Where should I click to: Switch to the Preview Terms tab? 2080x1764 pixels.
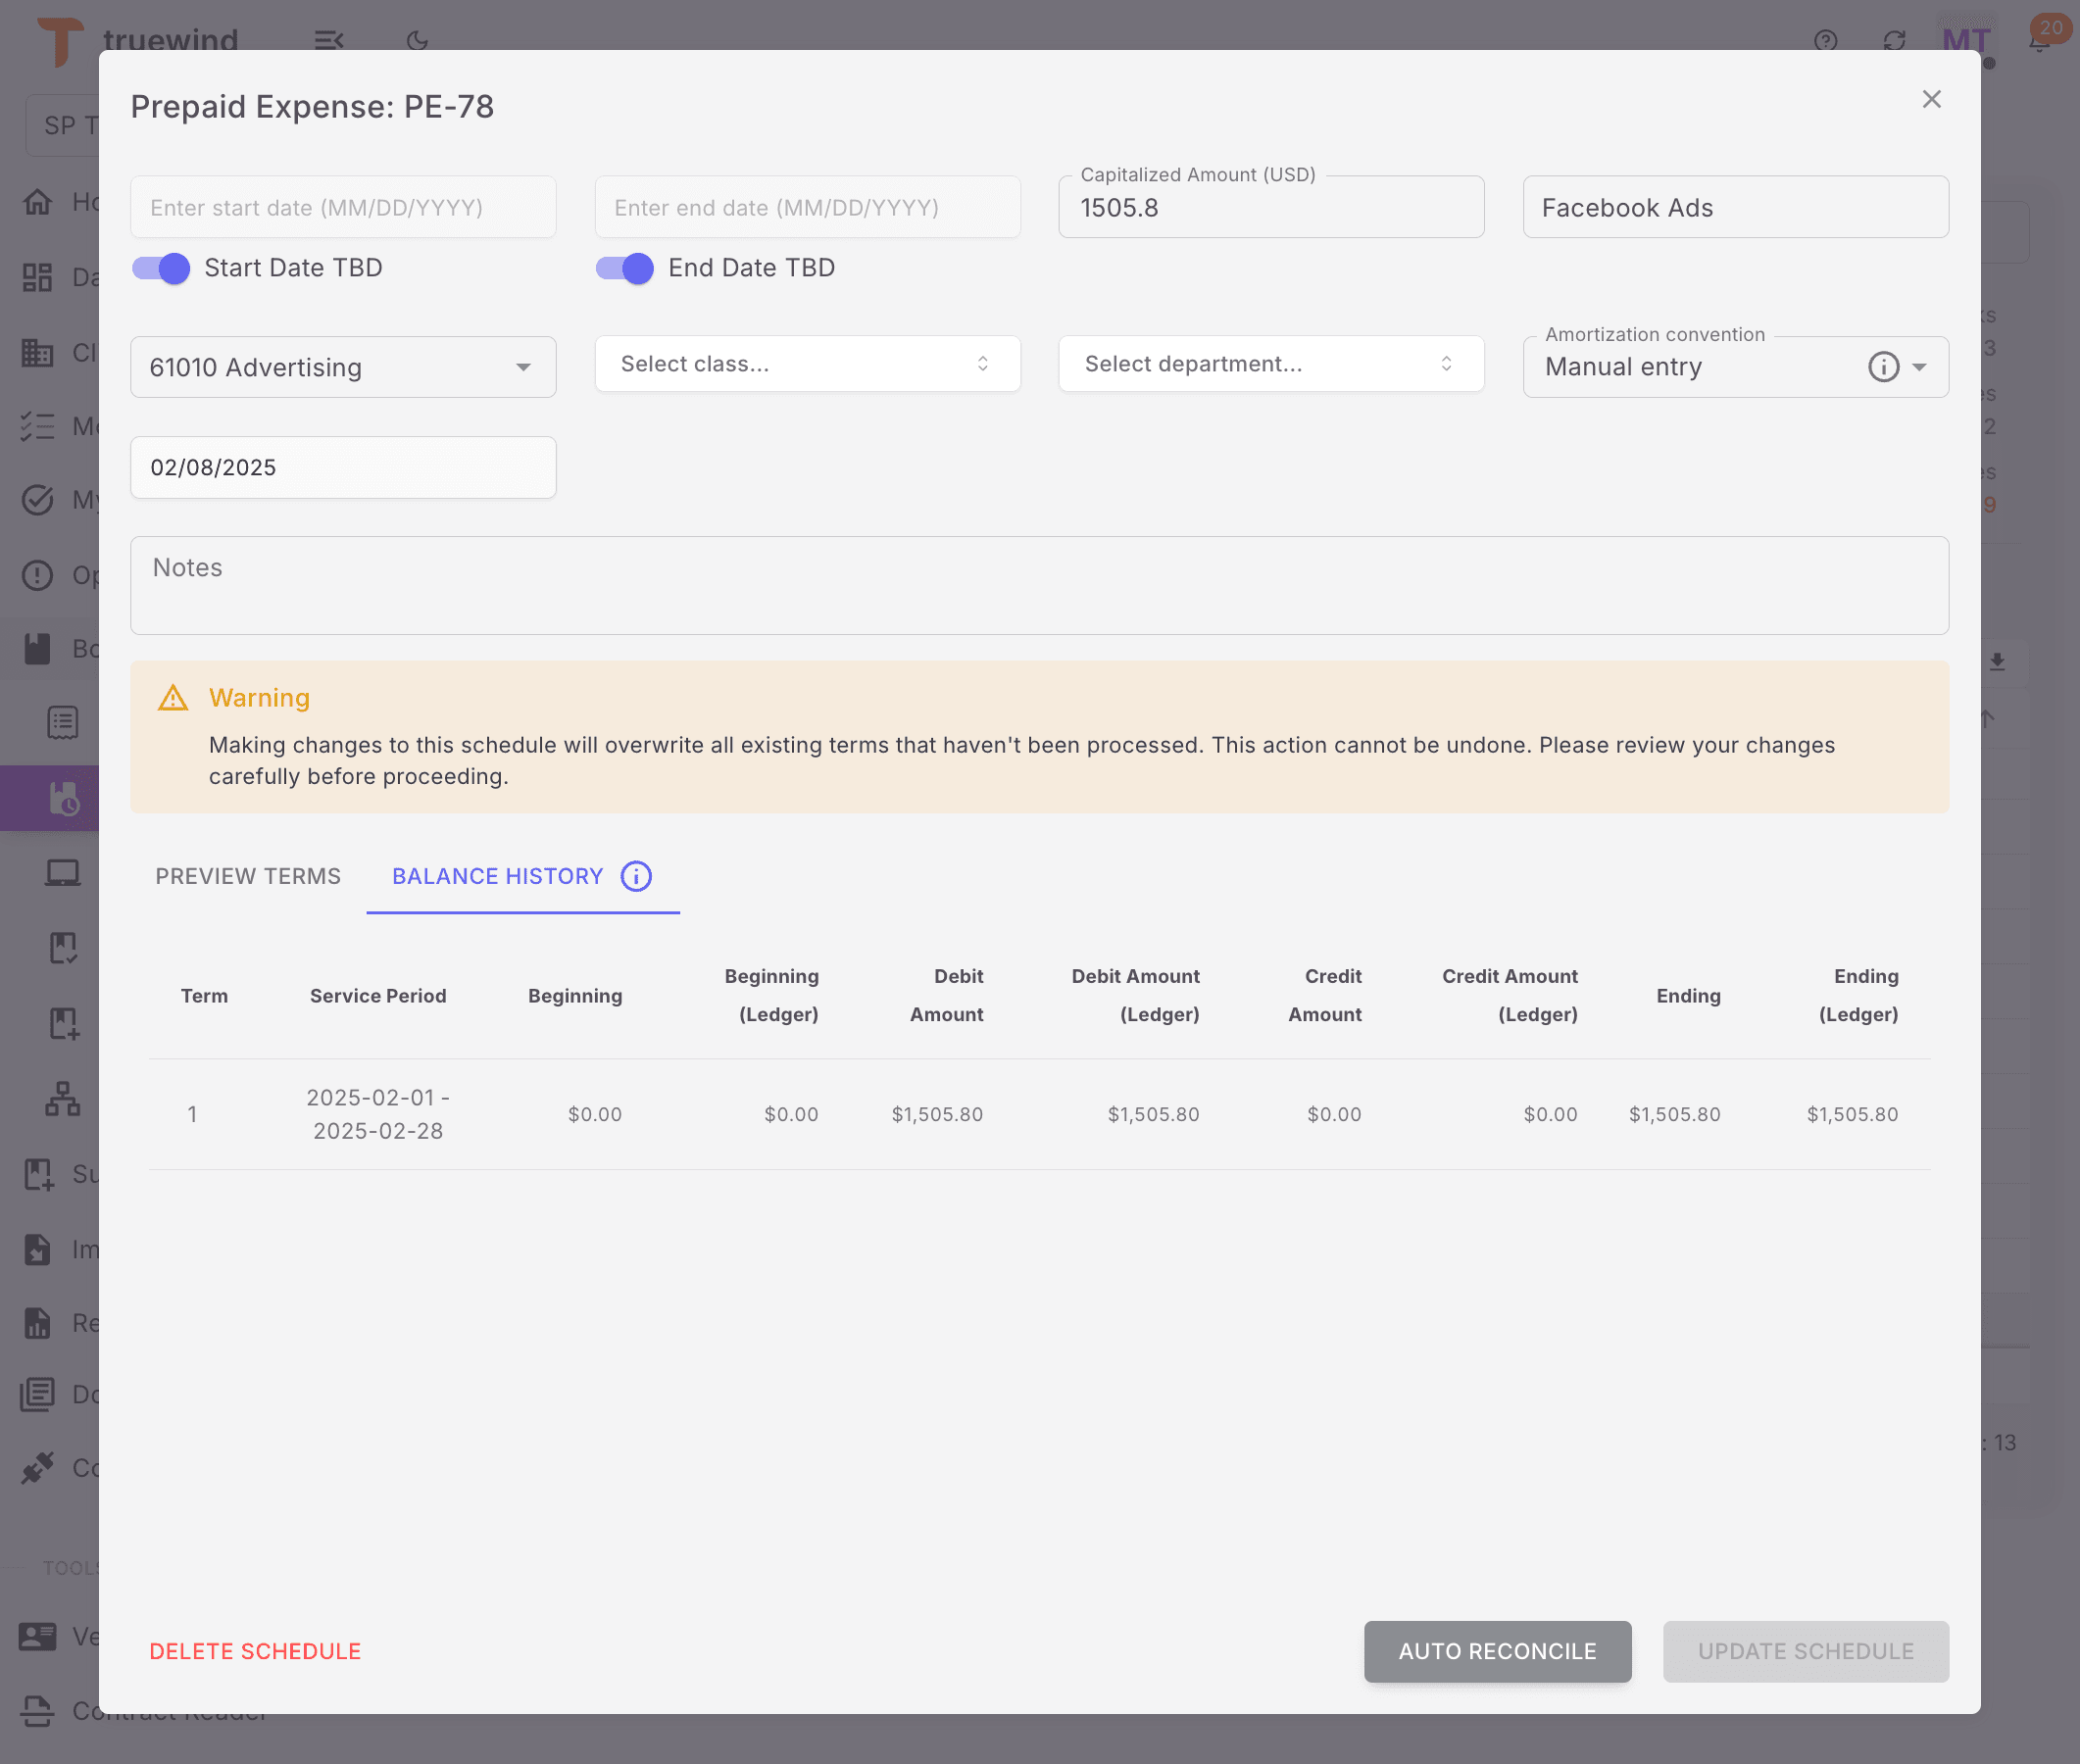[x=247, y=876]
